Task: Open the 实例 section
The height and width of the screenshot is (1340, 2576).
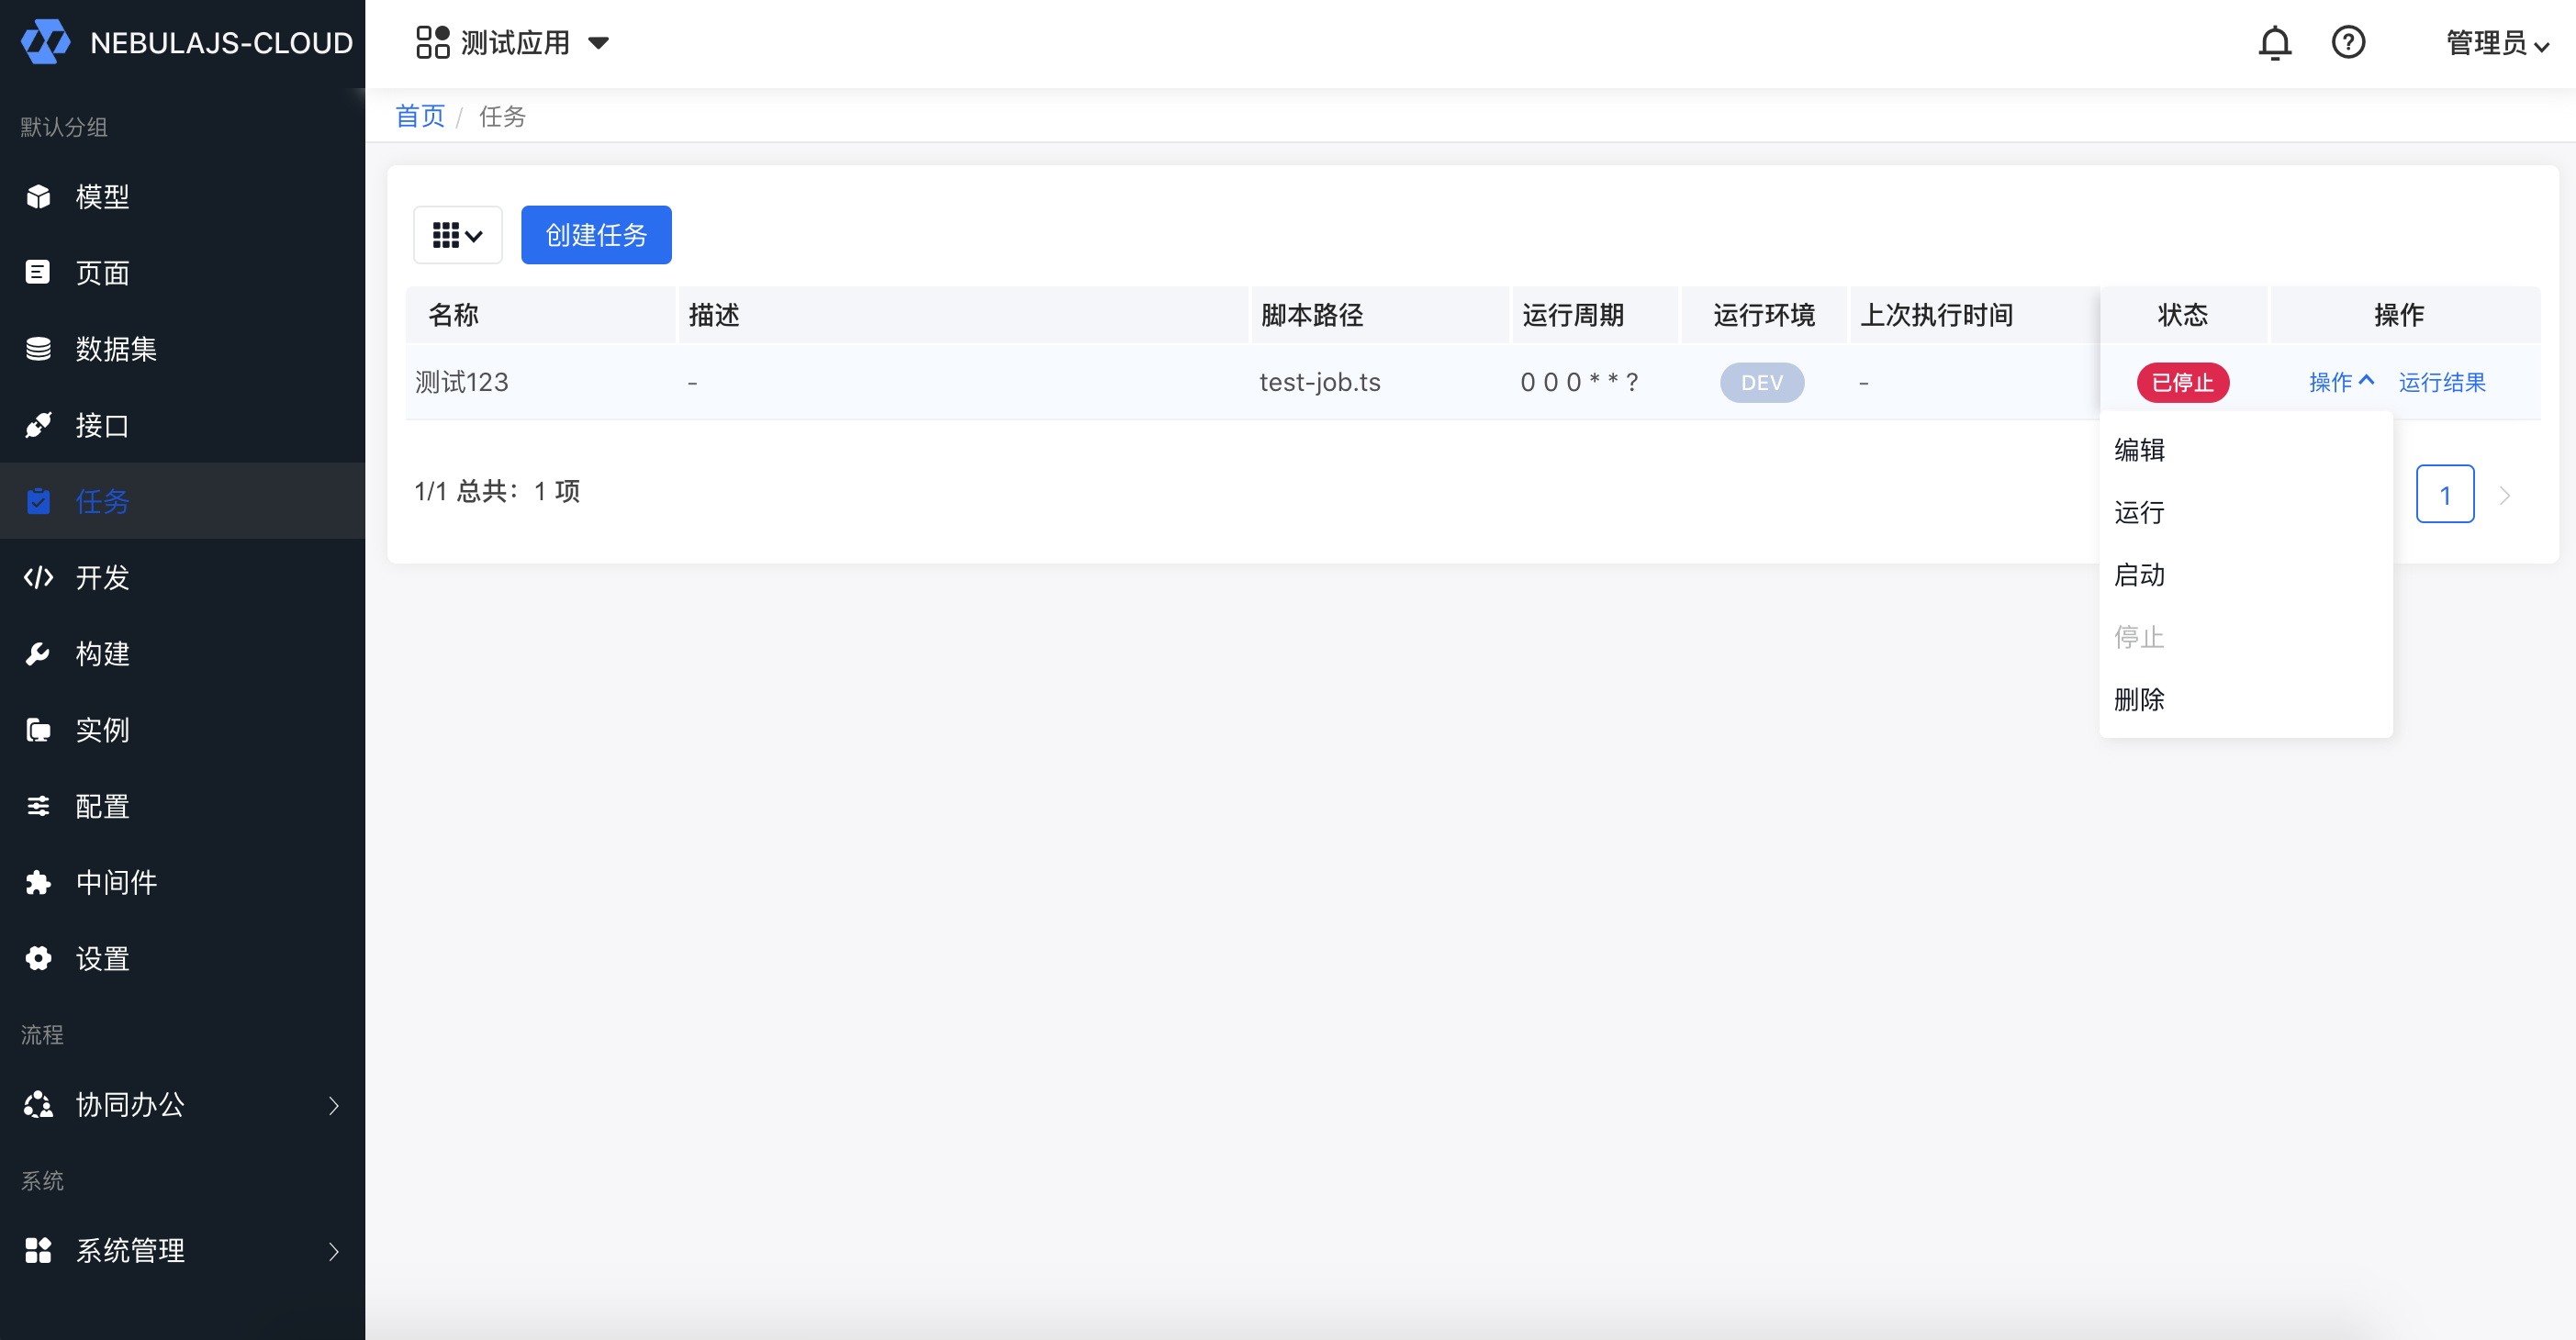Action: [x=102, y=729]
